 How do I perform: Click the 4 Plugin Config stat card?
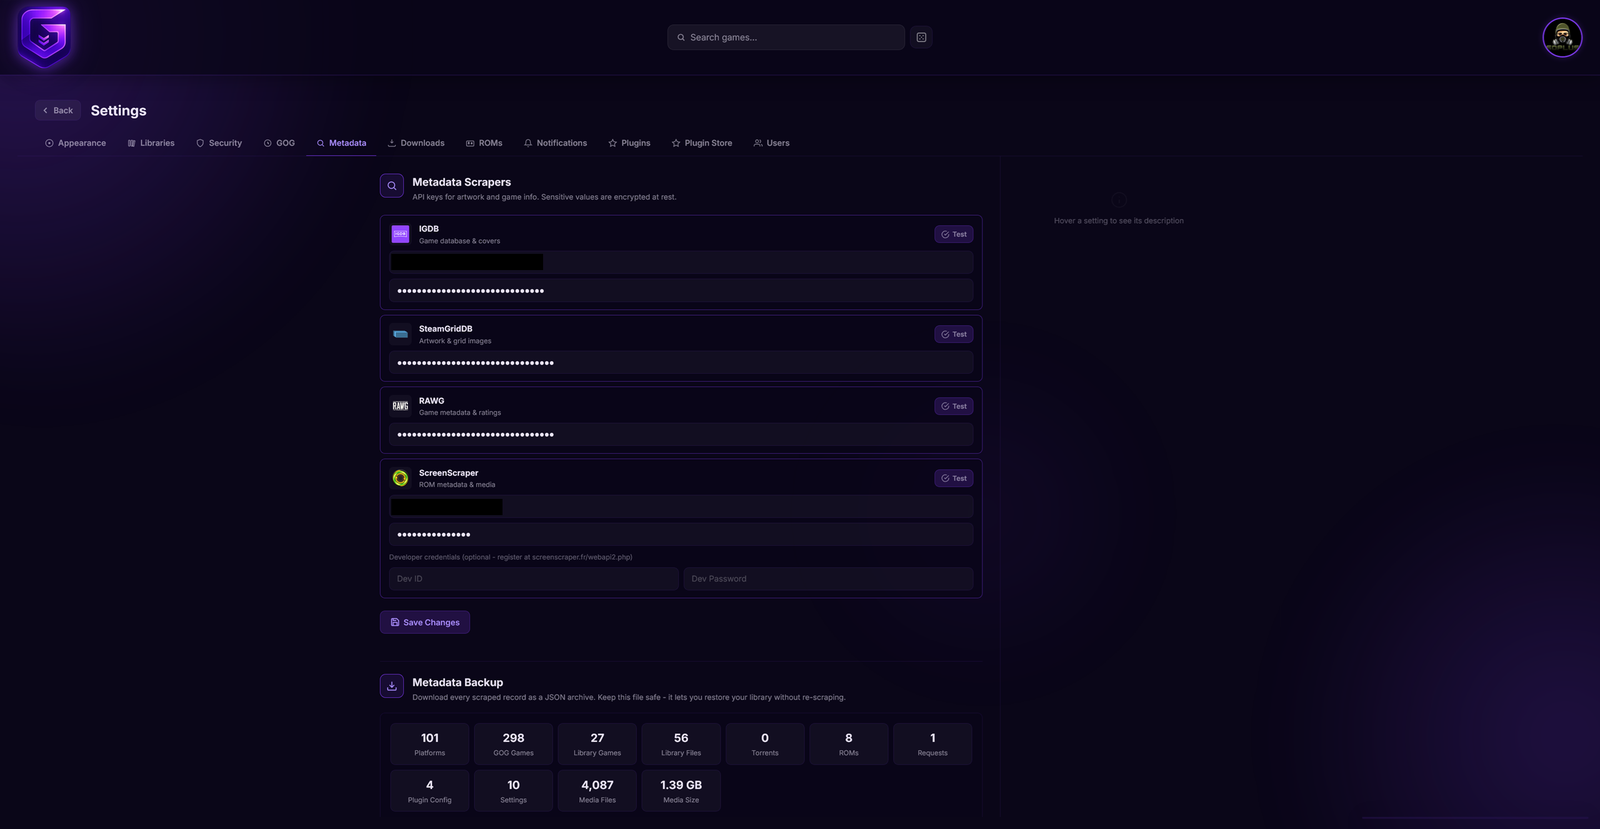[x=430, y=791]
